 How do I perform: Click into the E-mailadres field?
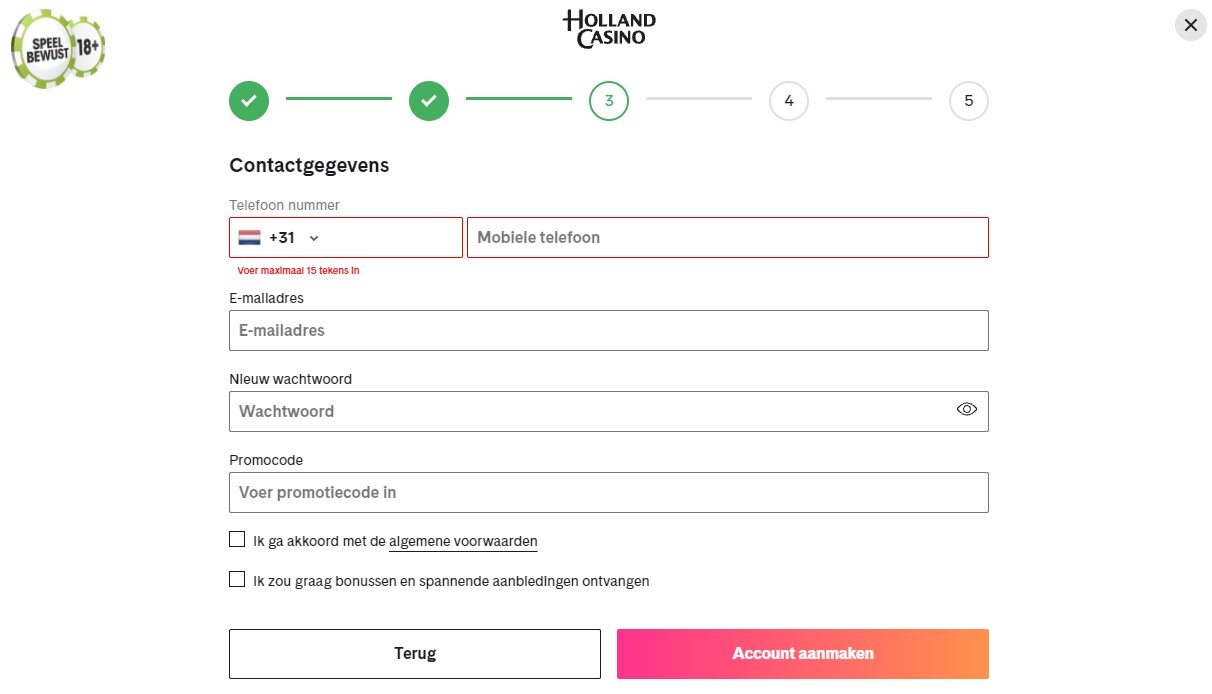click(x=608, y=331)
